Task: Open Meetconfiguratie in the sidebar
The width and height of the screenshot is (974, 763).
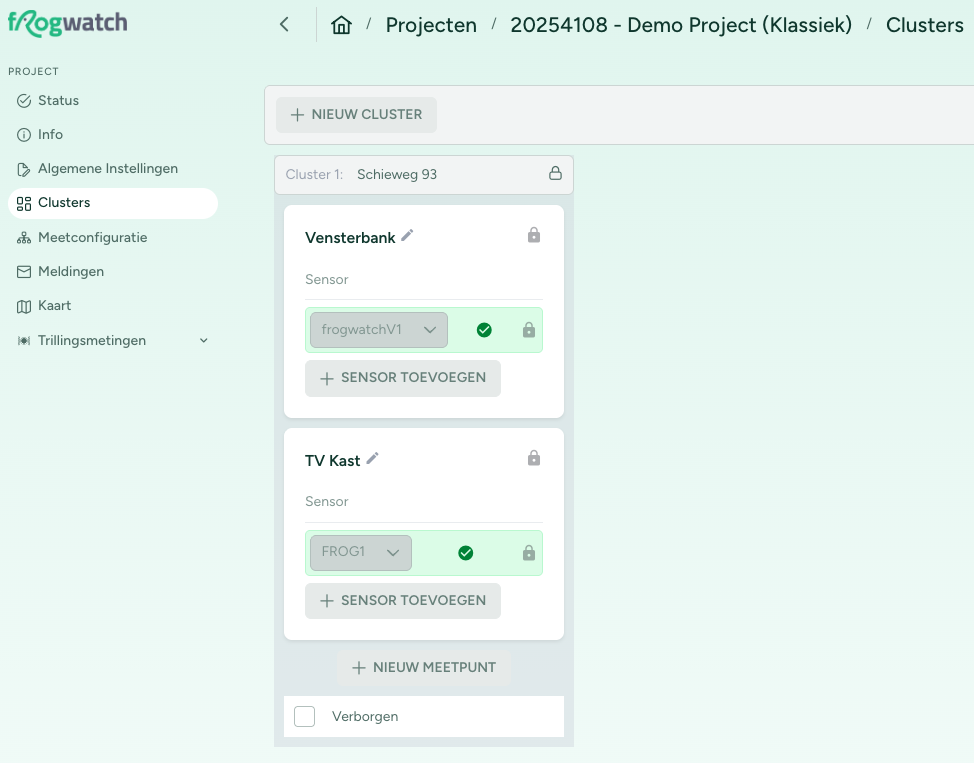Action: pos(113,237)
